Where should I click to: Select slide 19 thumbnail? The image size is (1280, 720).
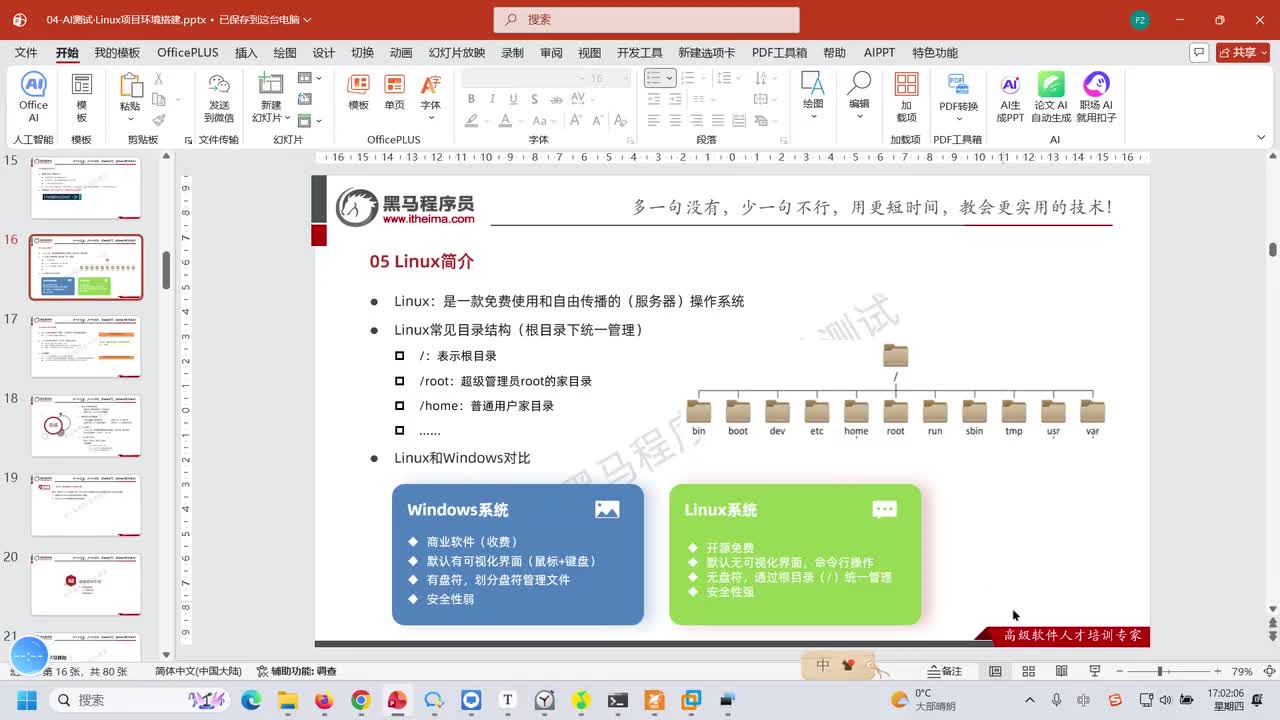[x=85, y=505]
